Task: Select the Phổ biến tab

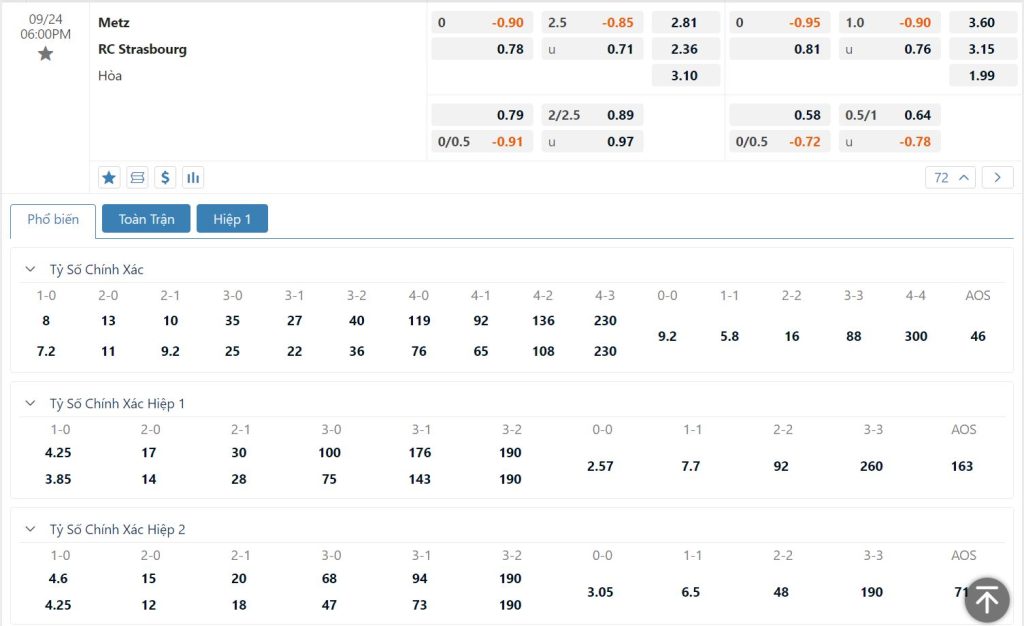Action: click(x=53, y=220)
